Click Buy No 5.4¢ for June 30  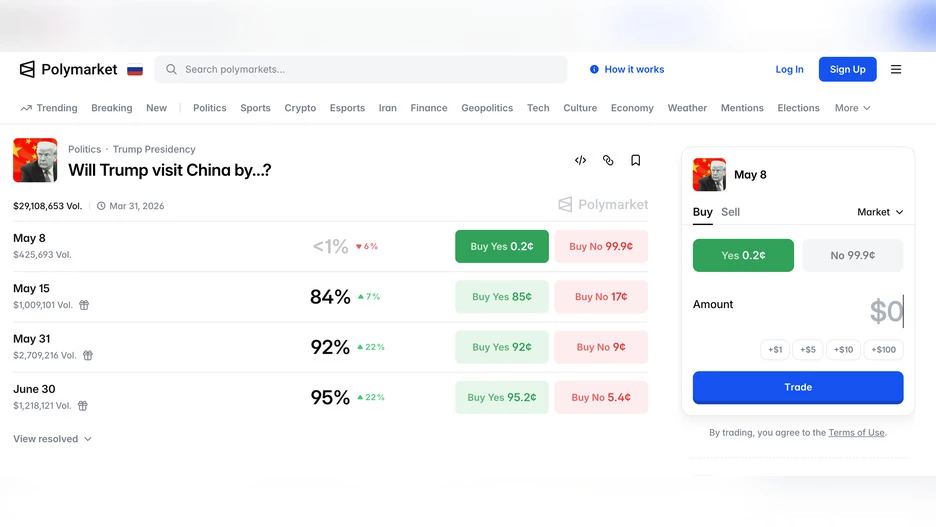pos(601,397)
